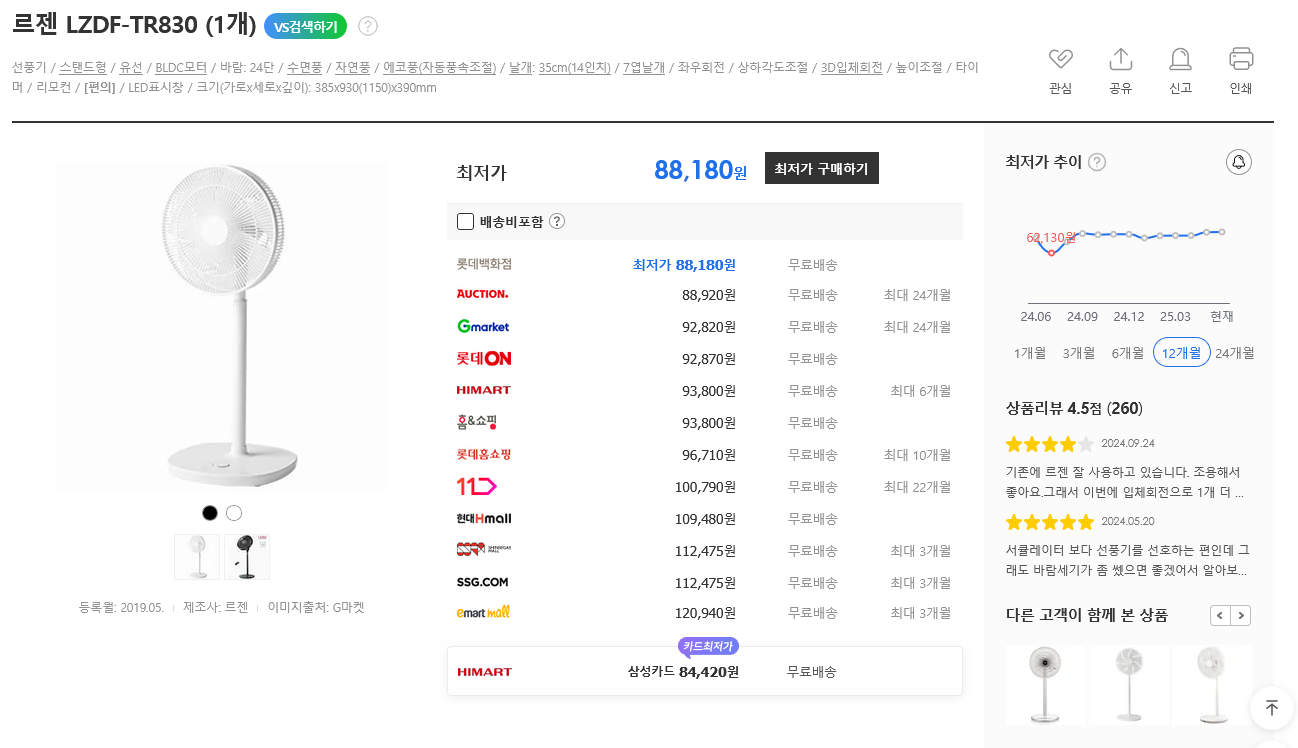Click the 최저가 구매하기 button
Image resolution: width=1298 pixels, height=748 pixels.
coord(821,168)
